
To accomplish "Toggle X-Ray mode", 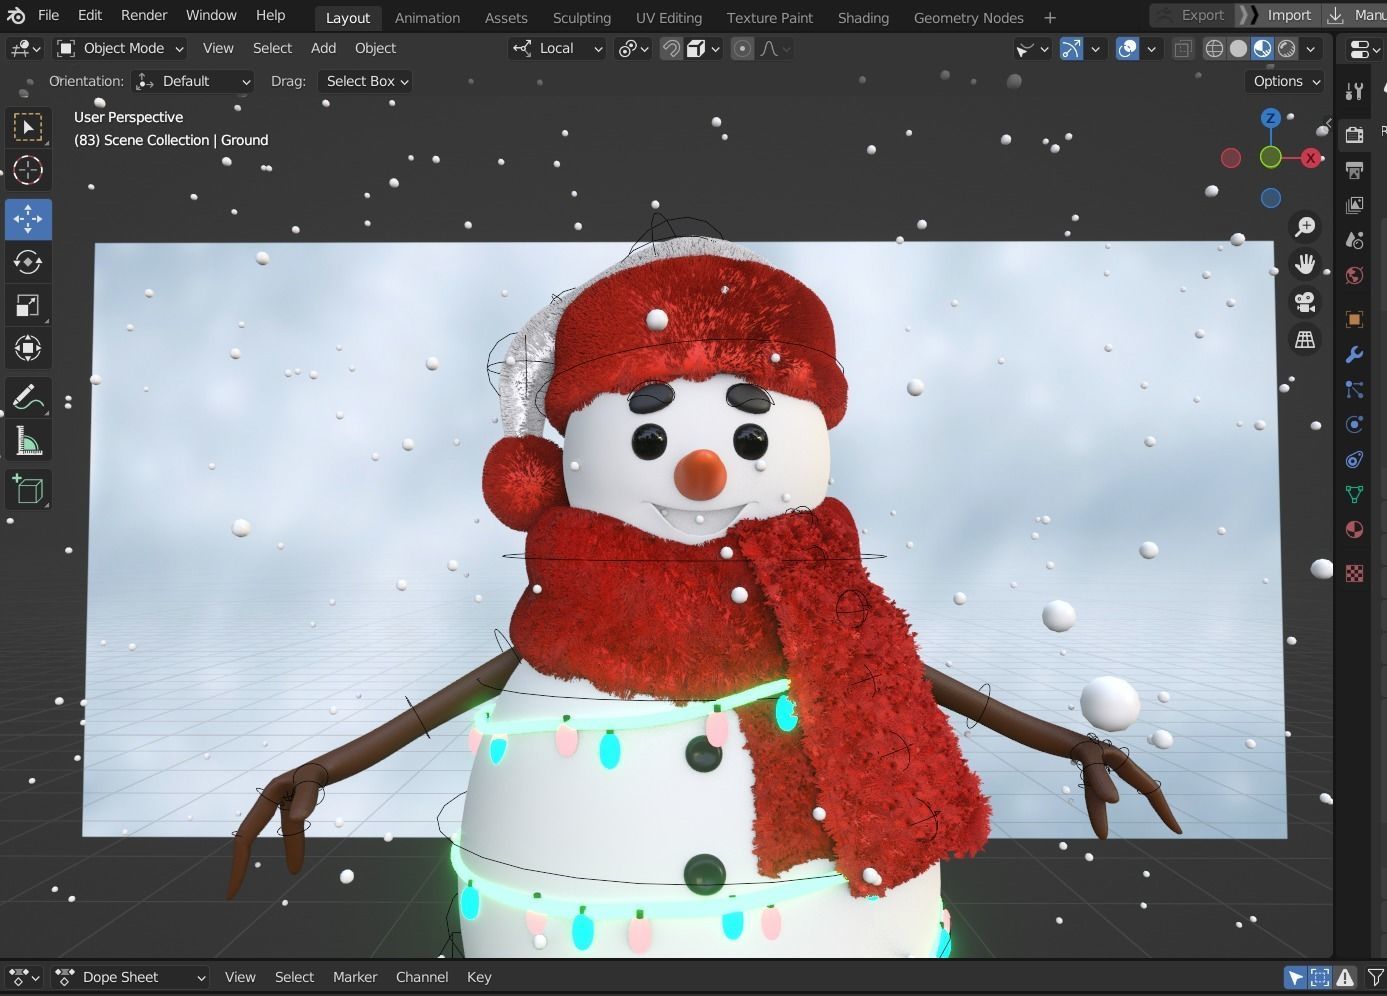I will coord(1183,48).
